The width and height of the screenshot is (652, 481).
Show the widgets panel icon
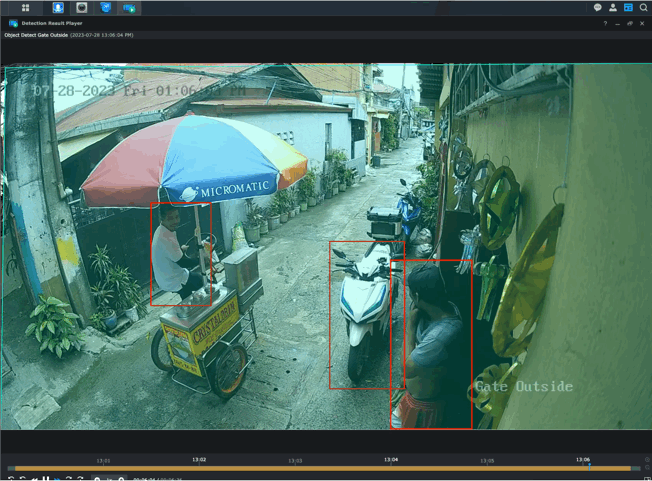628,7
